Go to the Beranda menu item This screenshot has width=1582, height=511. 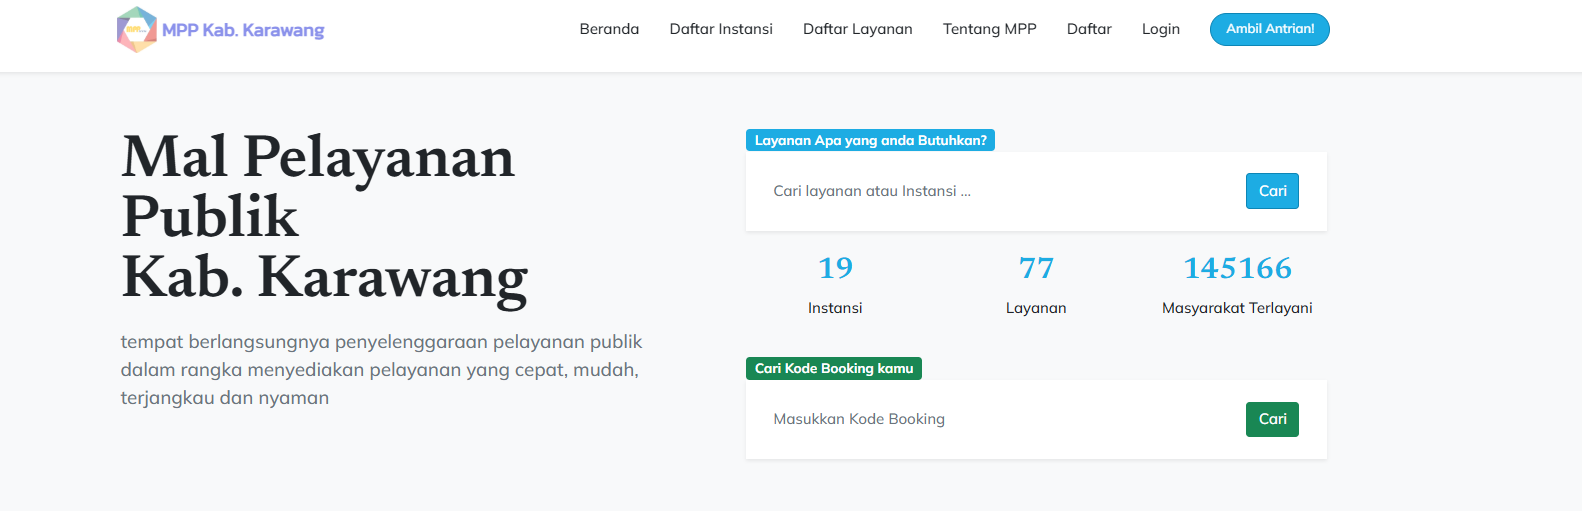pos(609,29)
